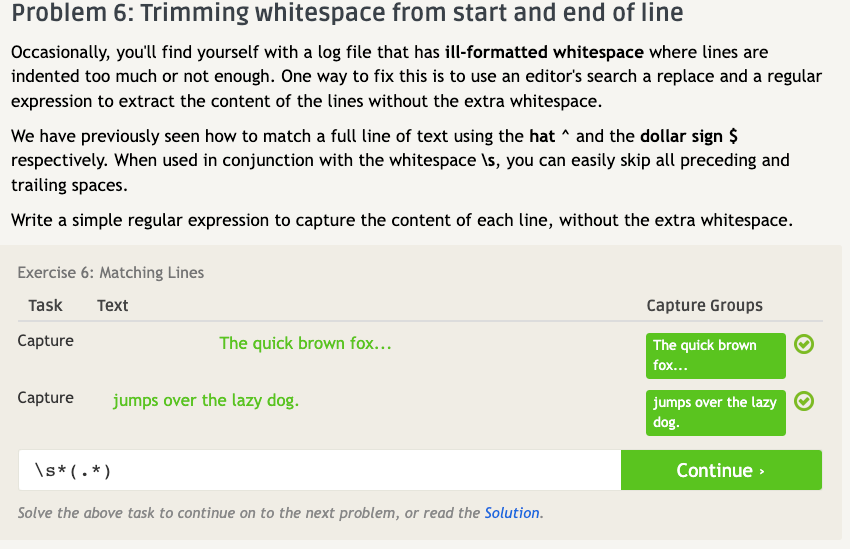Click the Capture label in the first row
Screen dimensions: 850x549
pyautogui.click(x=45, y=341)
